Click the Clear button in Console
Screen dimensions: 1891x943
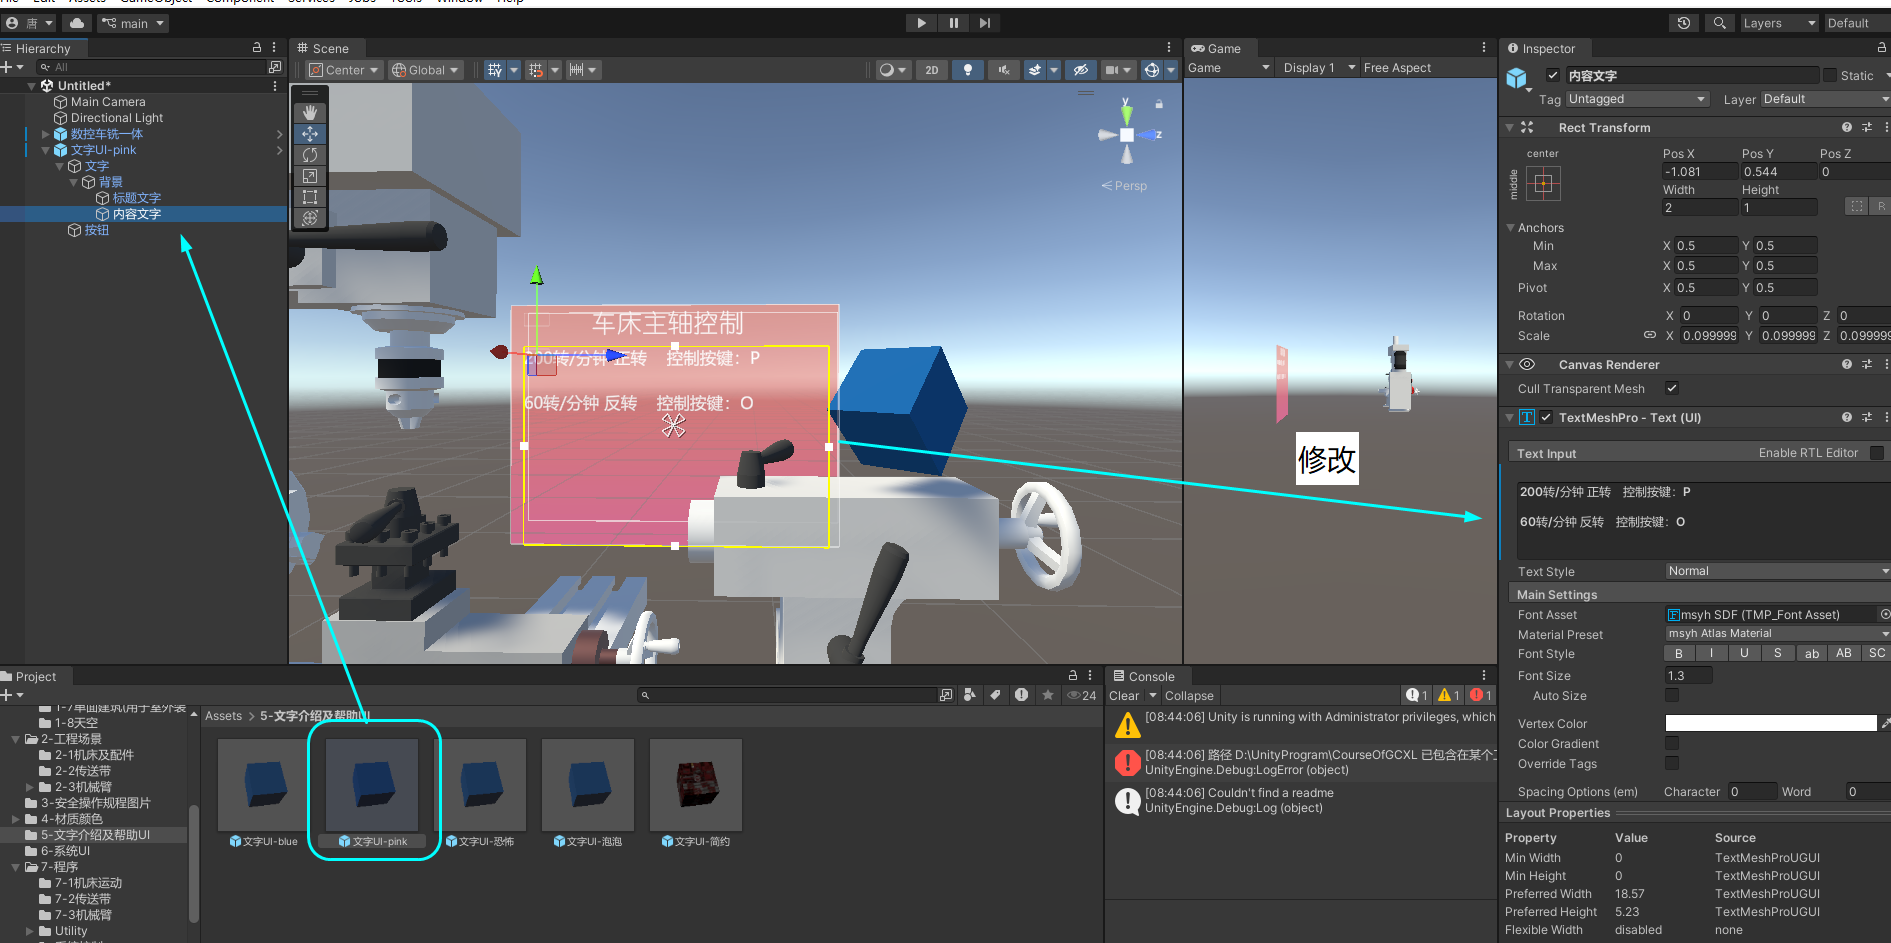(1124, 695)
